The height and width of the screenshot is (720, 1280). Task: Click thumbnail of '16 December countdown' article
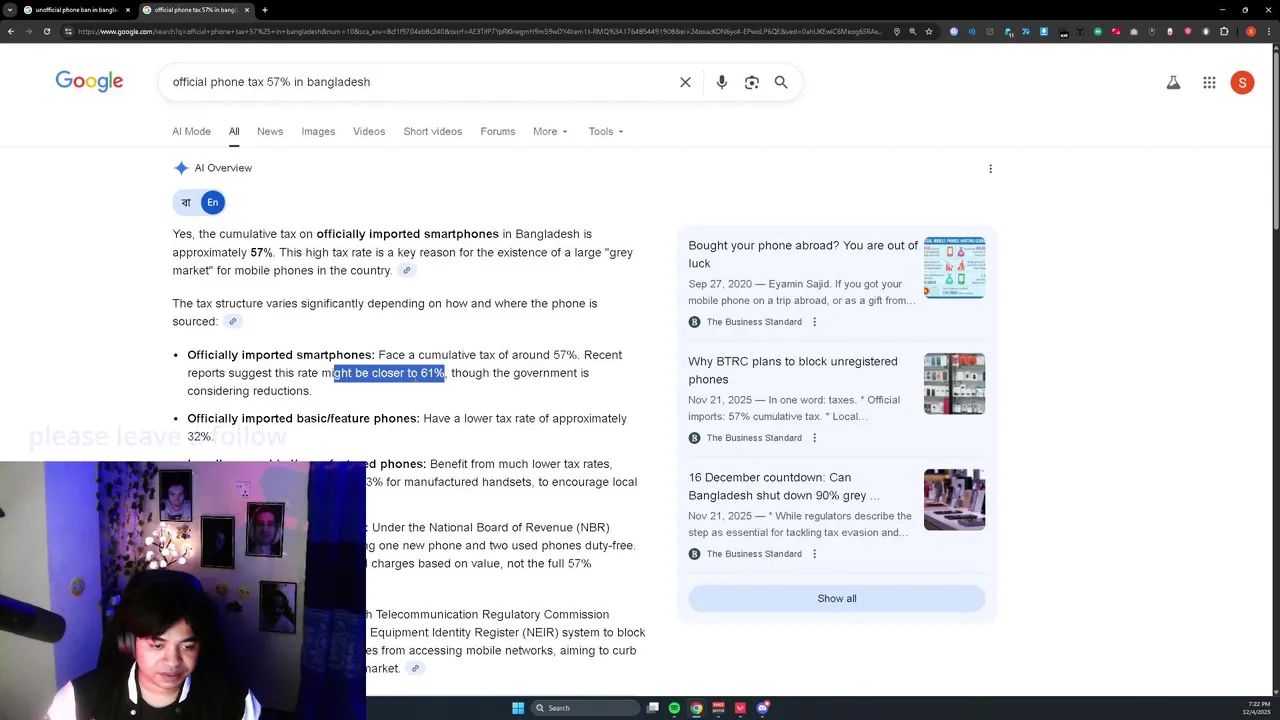pos(954,499)
